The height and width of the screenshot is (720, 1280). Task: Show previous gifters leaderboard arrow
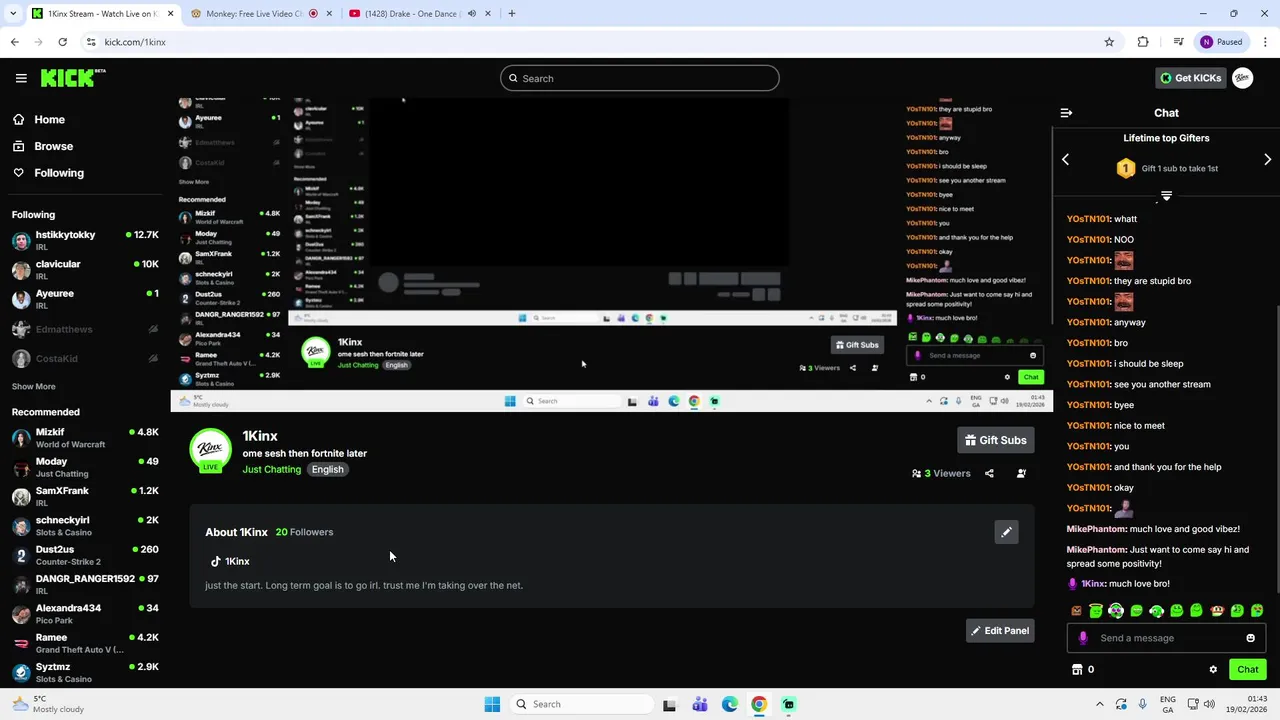pyautogui.click(x=1065, y=160)
